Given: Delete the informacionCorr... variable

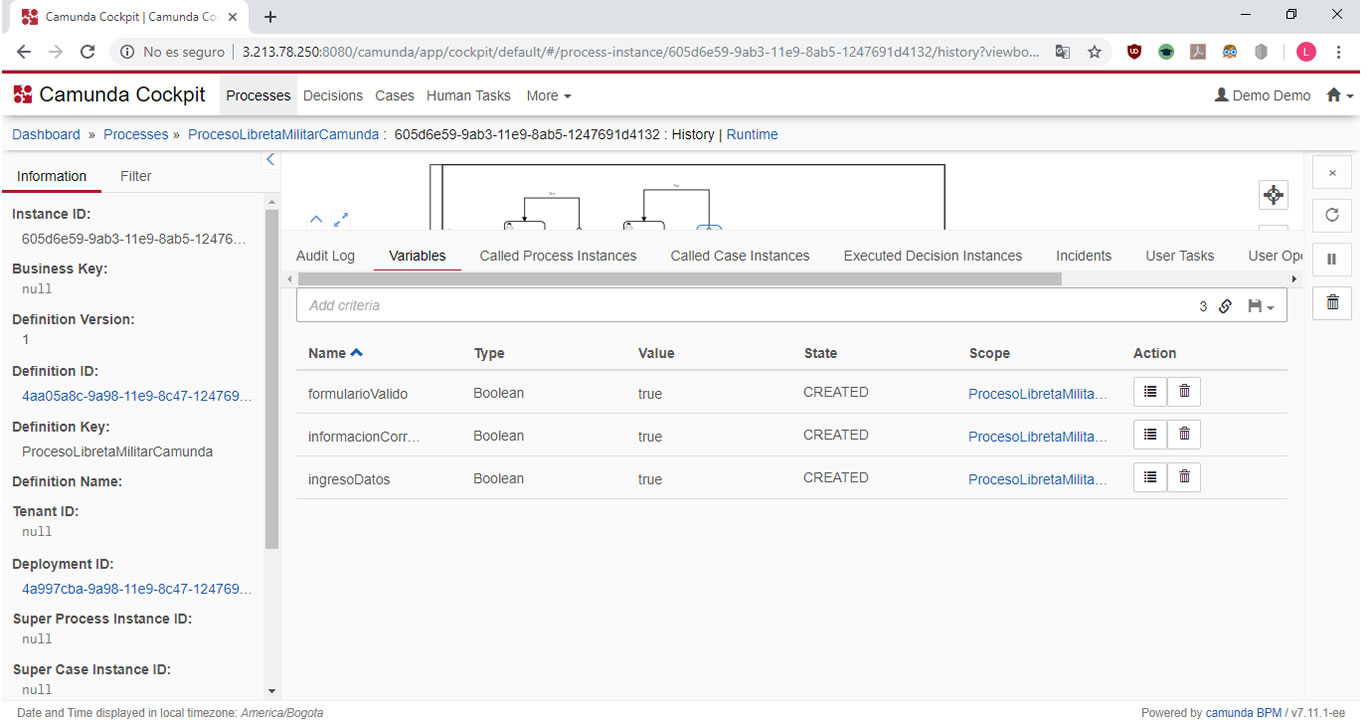Looking at the screenshot, I should (1184, 435).
